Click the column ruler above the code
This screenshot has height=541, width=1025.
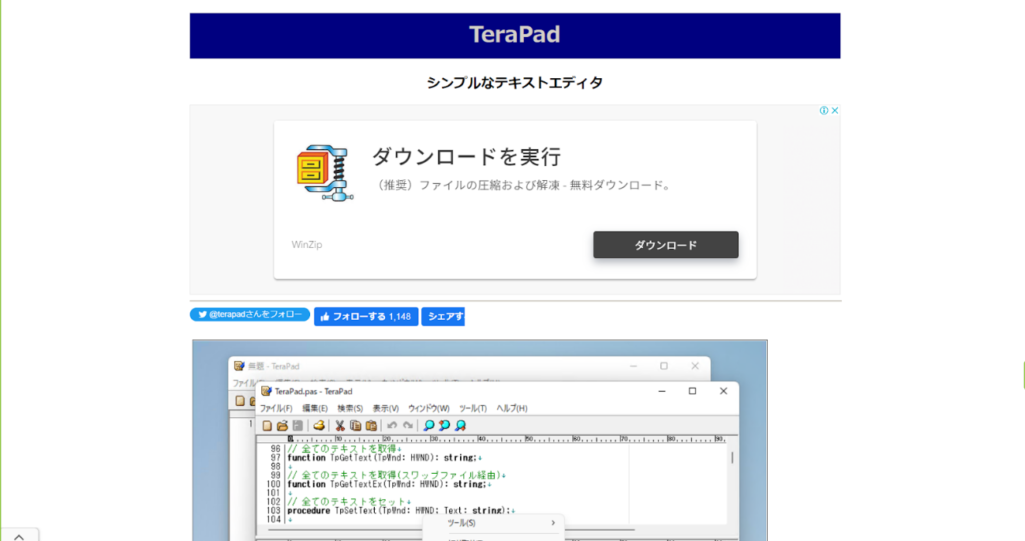pyautogui.click(x=507, y=439)
